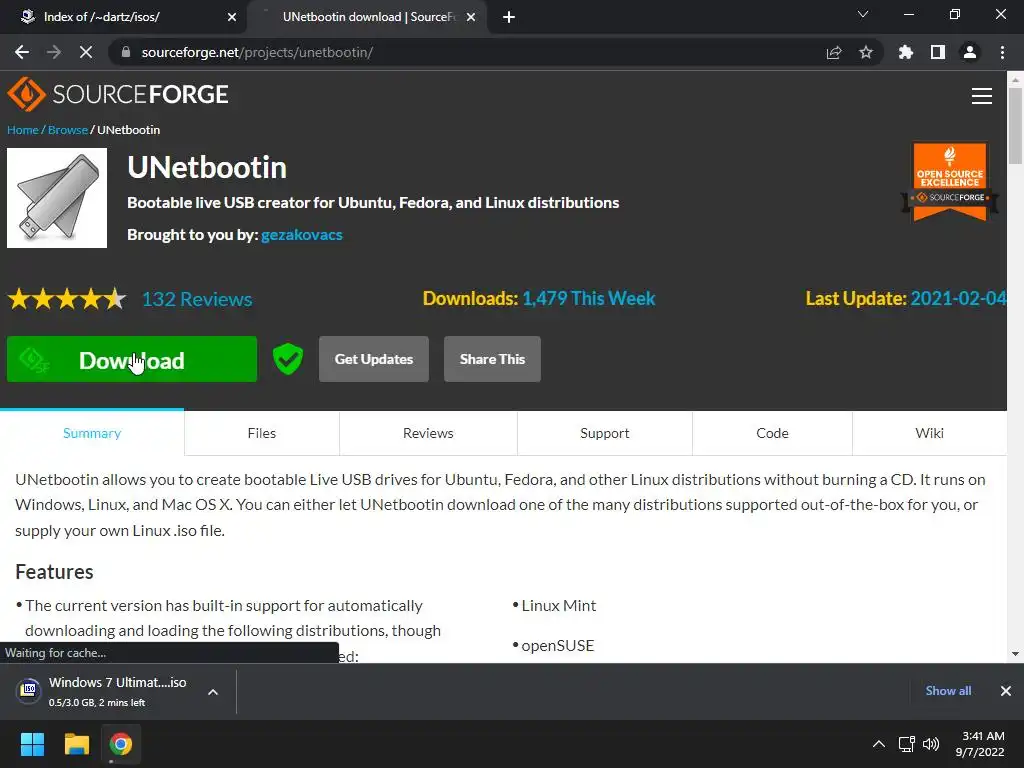Click the 'UNetbootin' page title heading
Viewport: 1024px width, 768px height.
(x=207, y=168)
